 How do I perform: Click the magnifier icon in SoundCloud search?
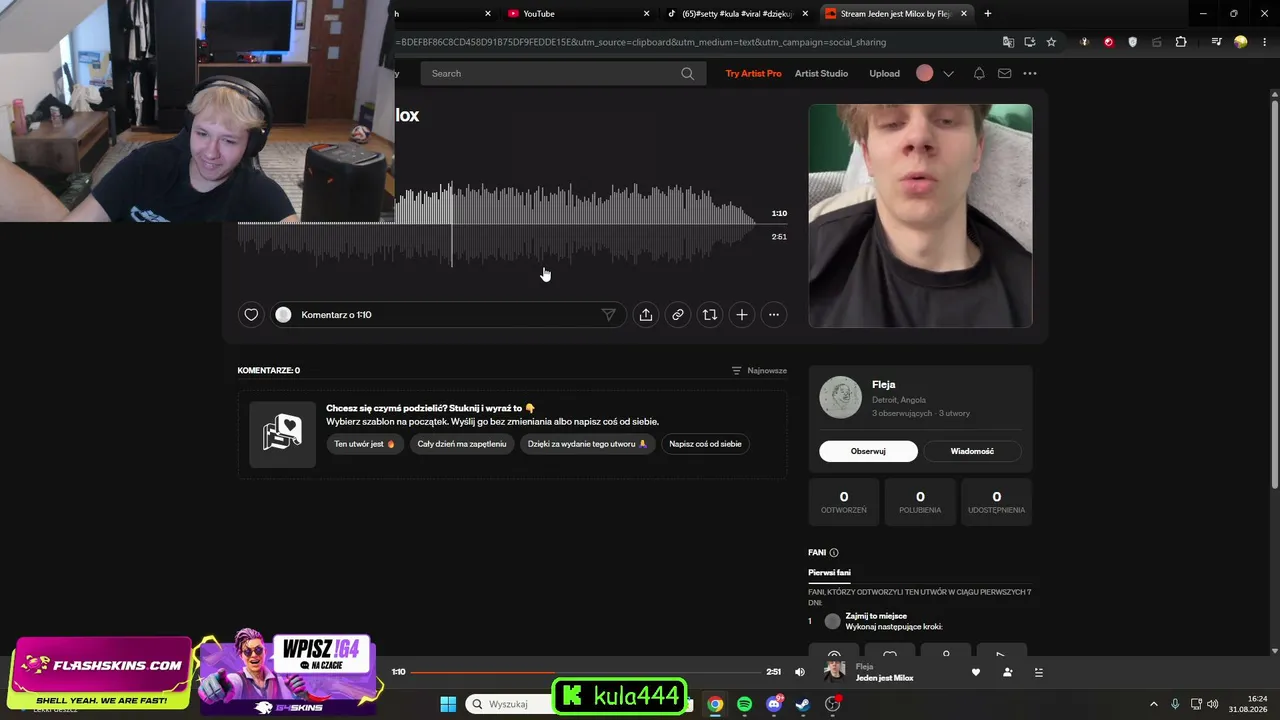click(x=687, y=73)
